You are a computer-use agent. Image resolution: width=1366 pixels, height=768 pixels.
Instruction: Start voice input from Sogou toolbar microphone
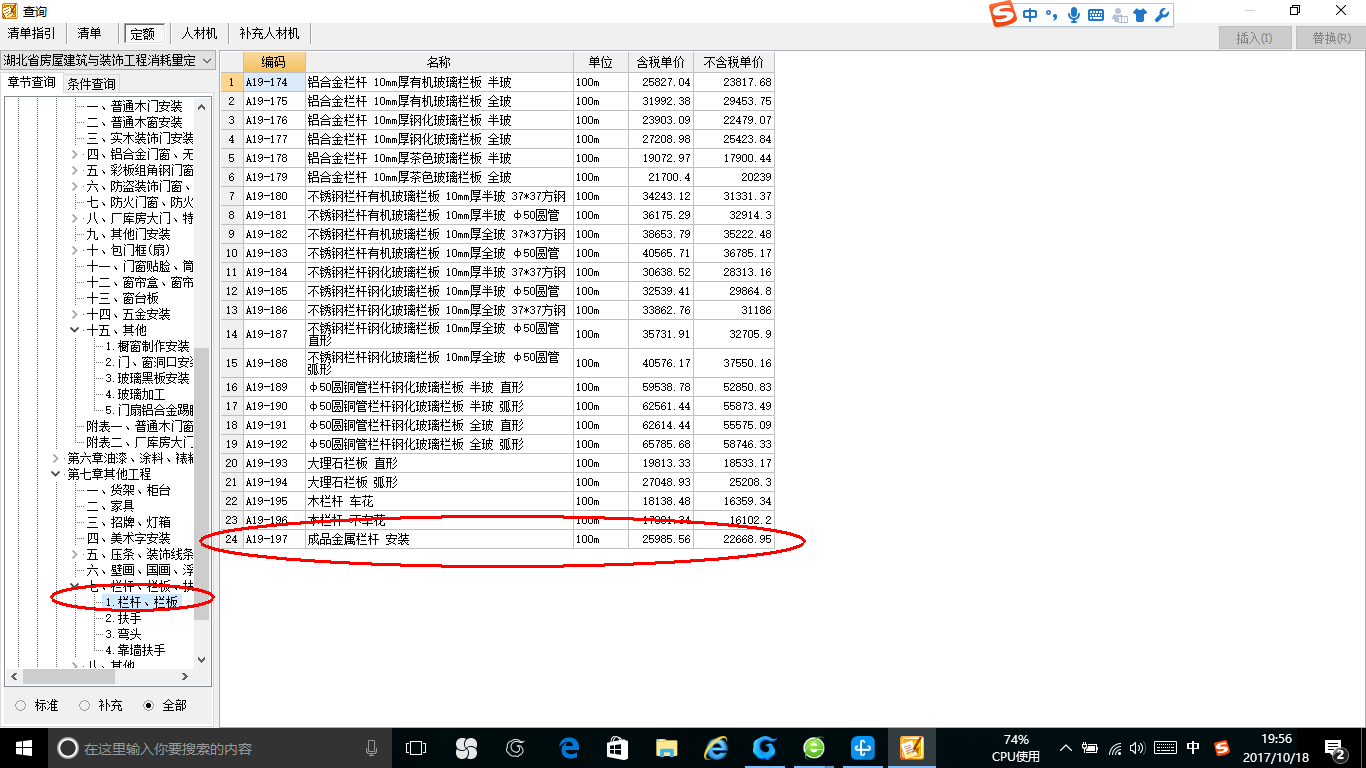pyautogui.click(x=1074, y=15)
